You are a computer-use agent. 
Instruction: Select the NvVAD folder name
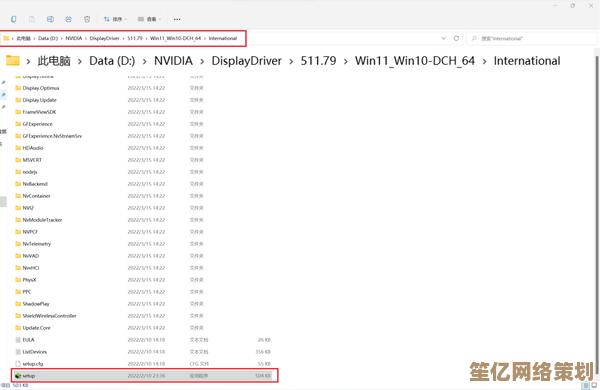pyautogui.click(x=31, y=256)
